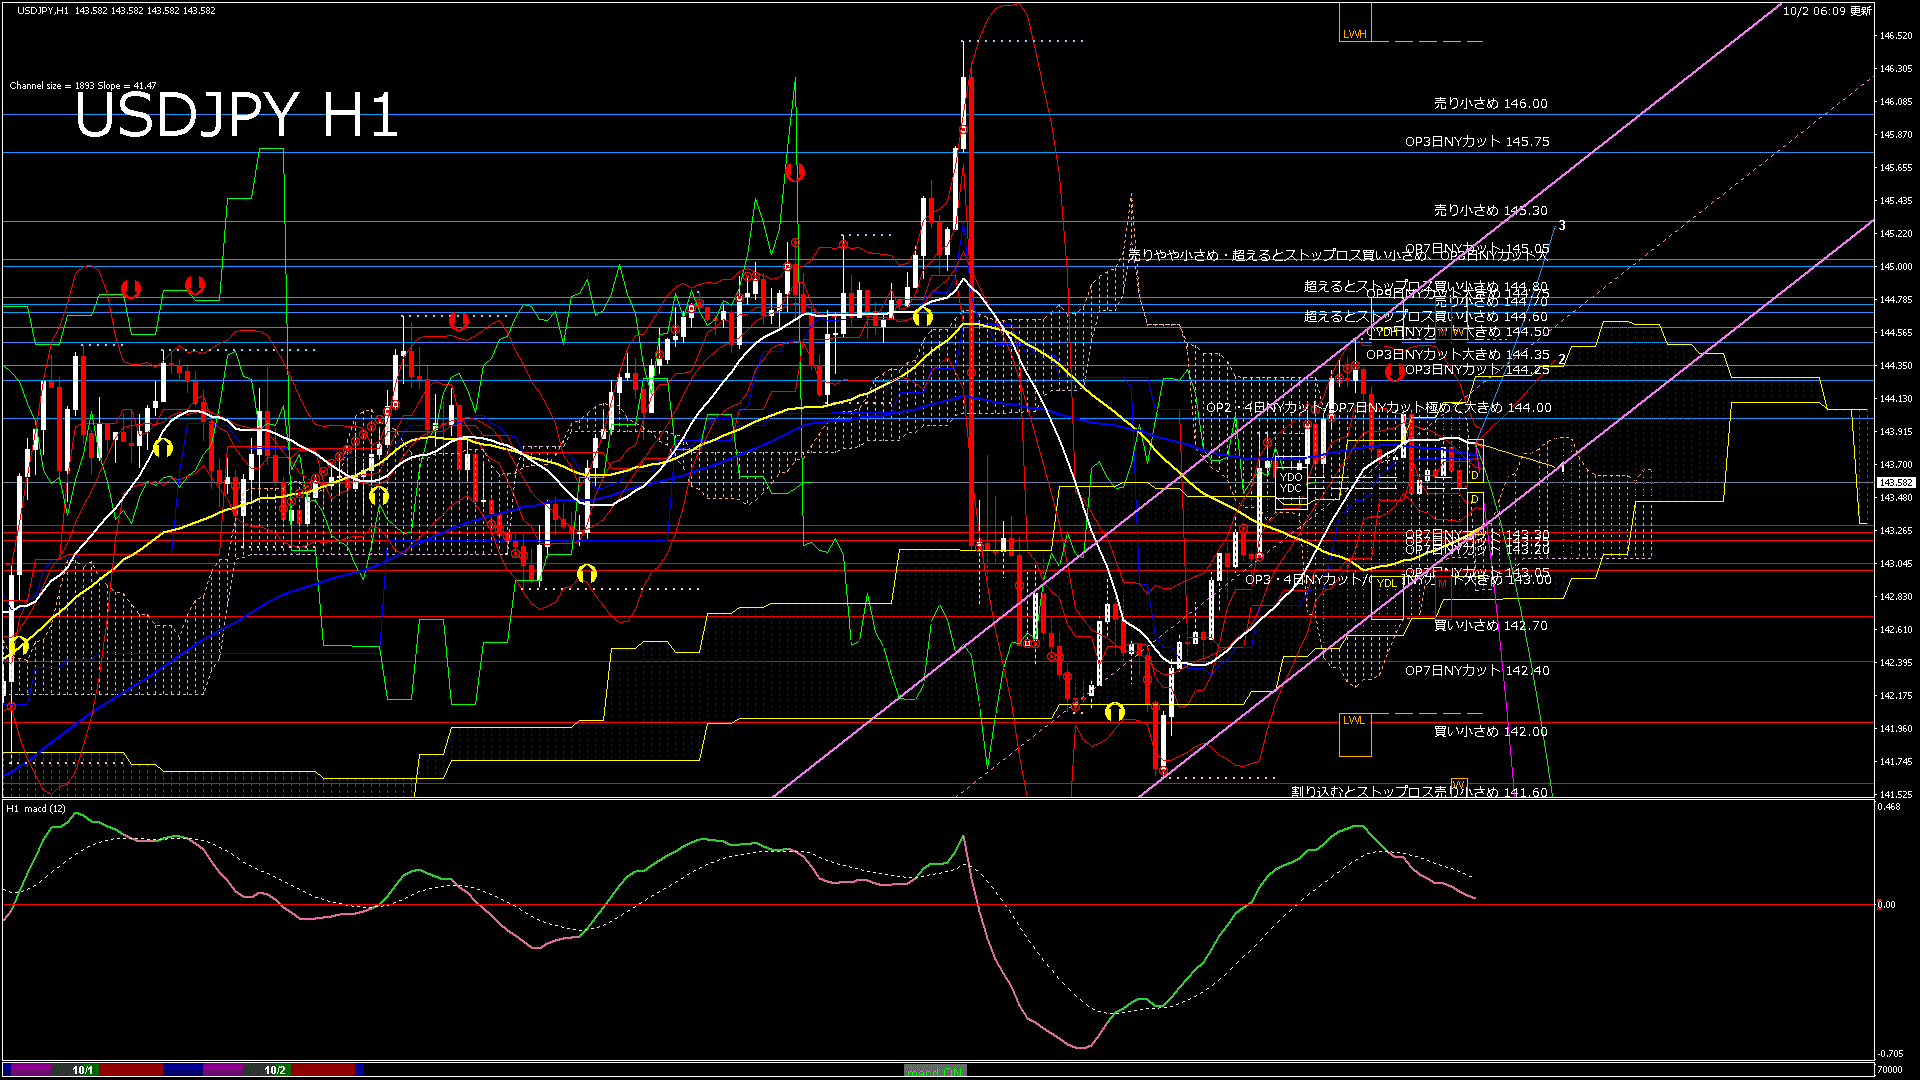Select the YDO YDC label box
1920x1080 pixels.
coord(1291,484)
